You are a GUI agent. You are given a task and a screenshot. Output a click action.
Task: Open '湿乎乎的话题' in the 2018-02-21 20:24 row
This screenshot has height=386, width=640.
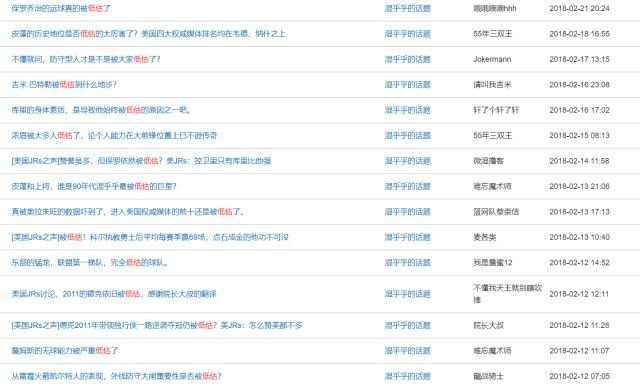click(407, 8)
